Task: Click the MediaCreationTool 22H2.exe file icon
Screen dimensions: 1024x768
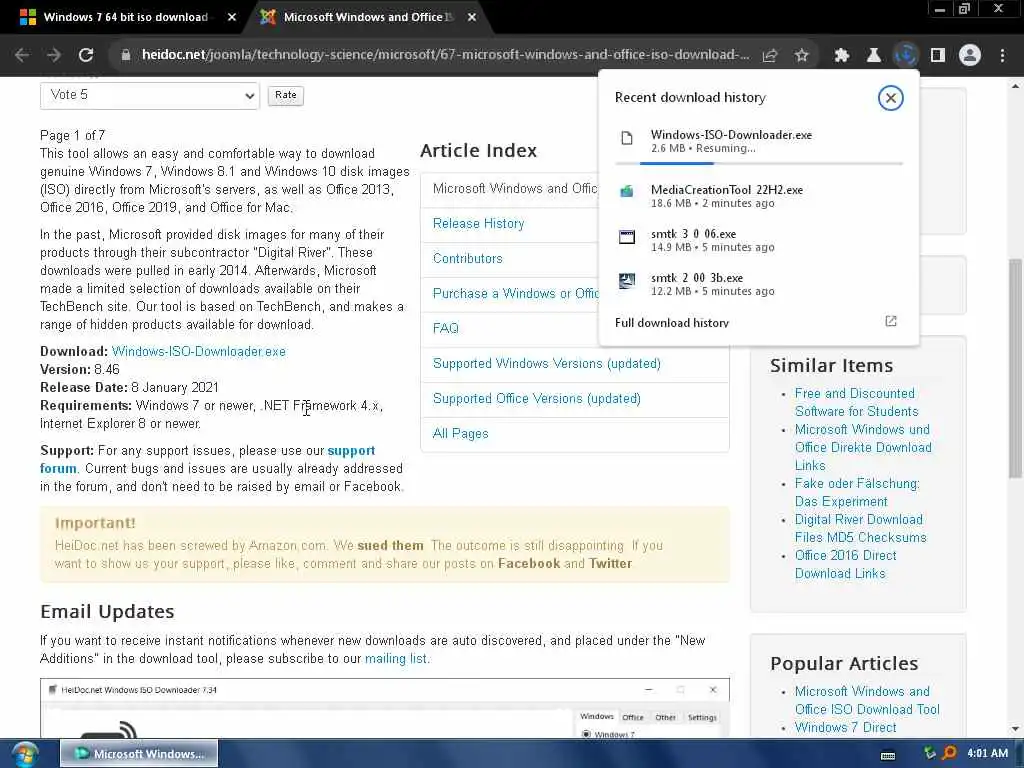Action: point(627,191)
